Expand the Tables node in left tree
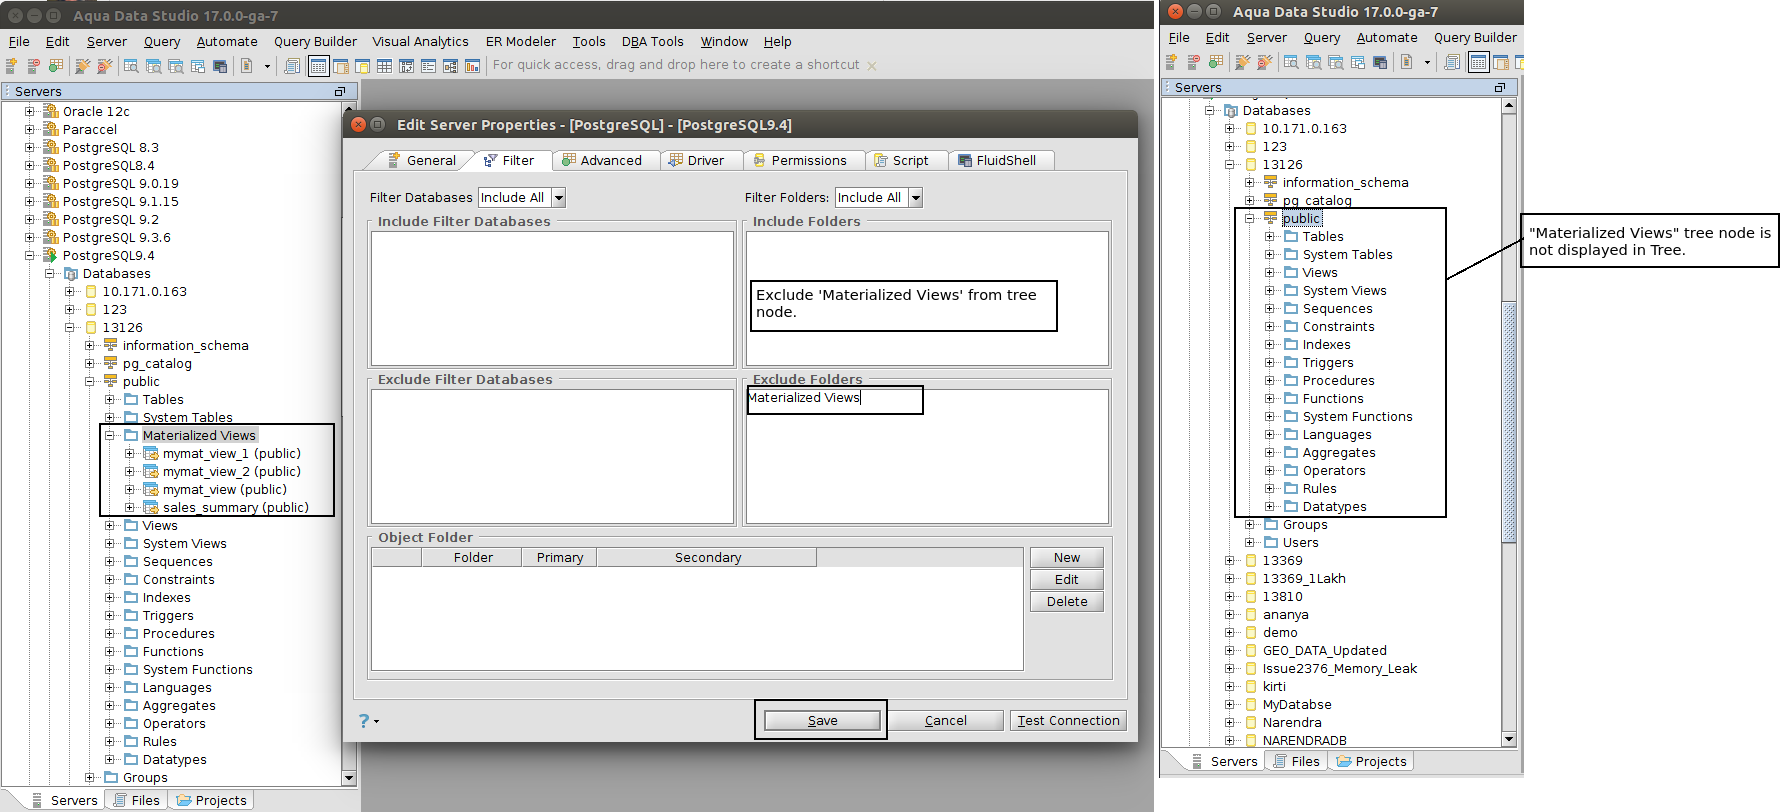Viewport: 1782px width, 812px height. pyautogui.click(x=110, y=400)
